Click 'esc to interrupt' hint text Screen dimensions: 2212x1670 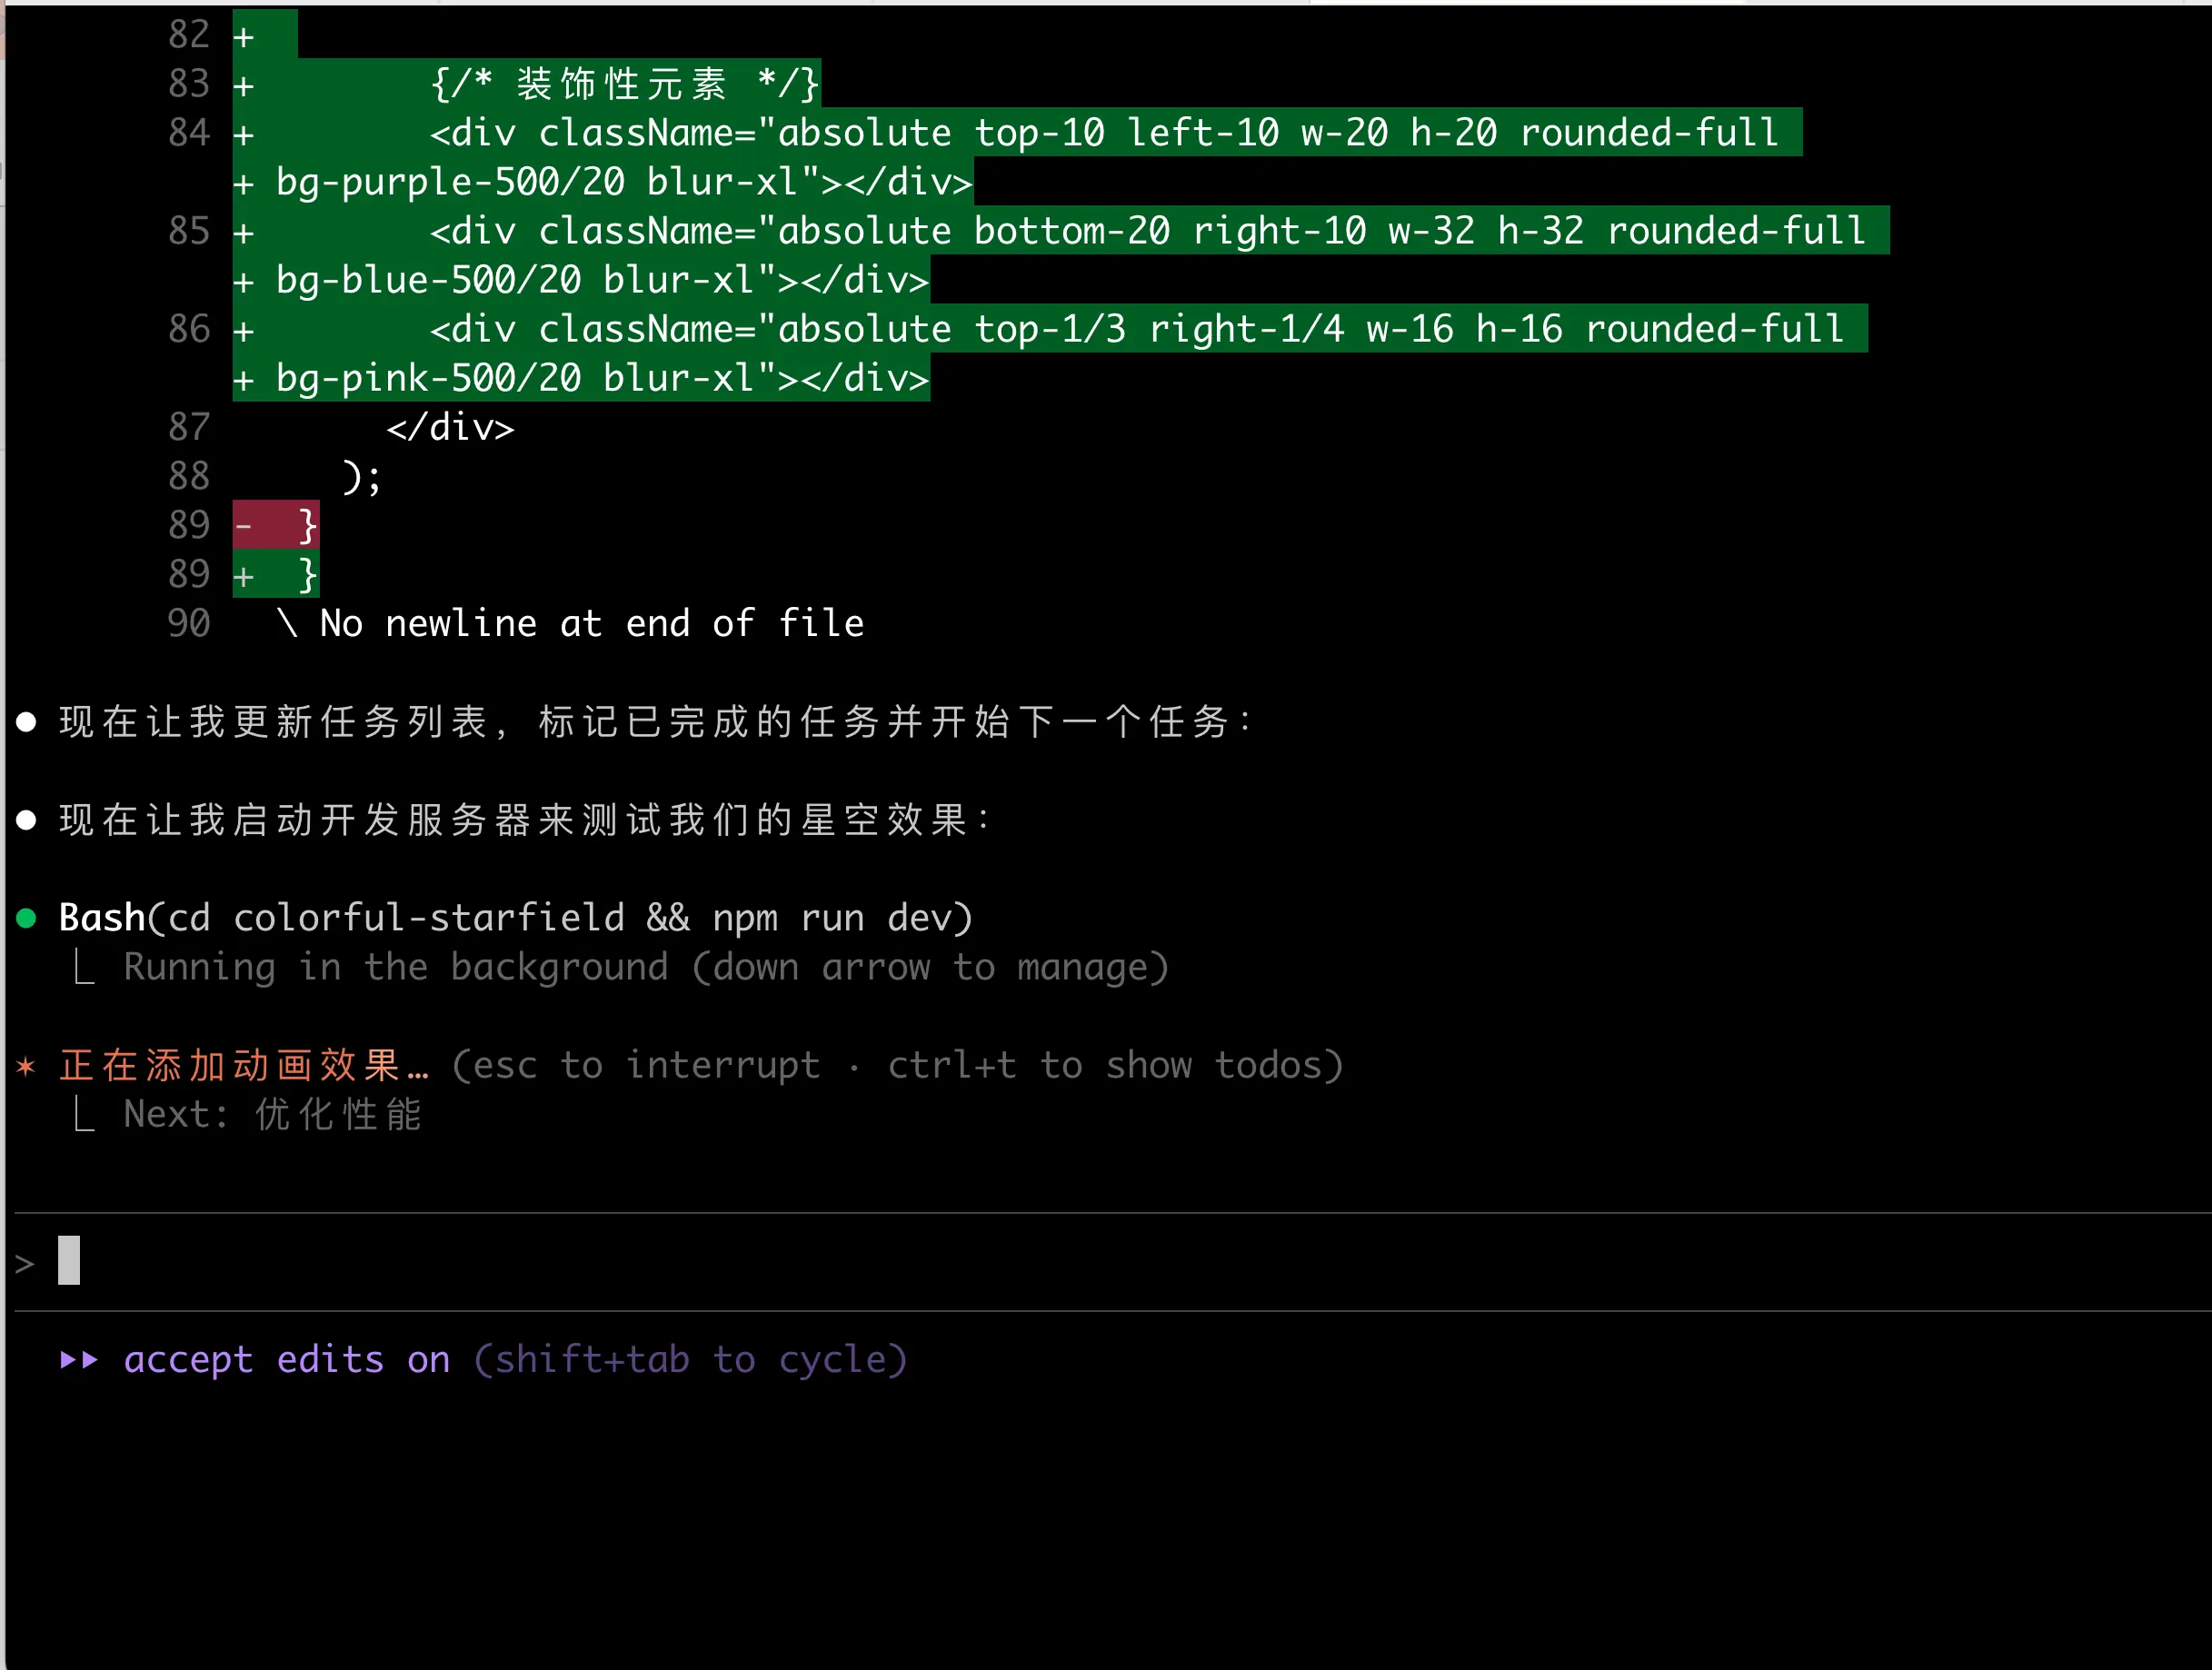coord(646,1065)
